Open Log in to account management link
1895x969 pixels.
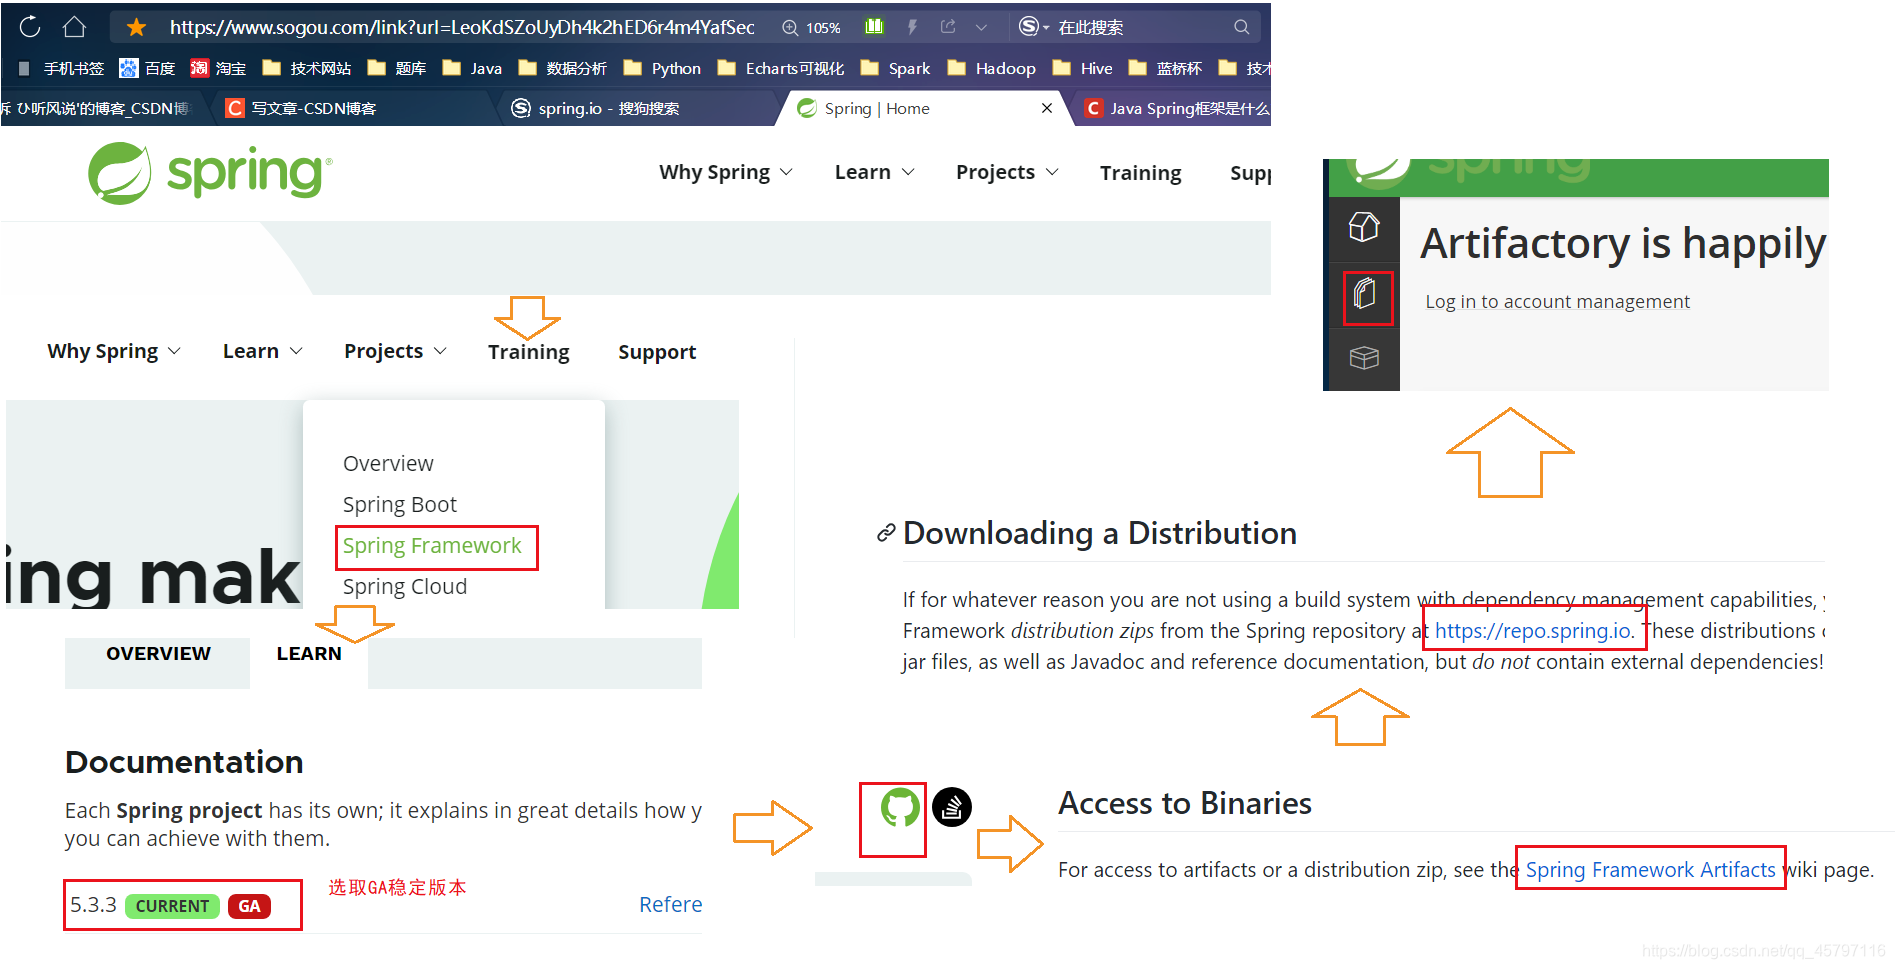point(1557,301)
